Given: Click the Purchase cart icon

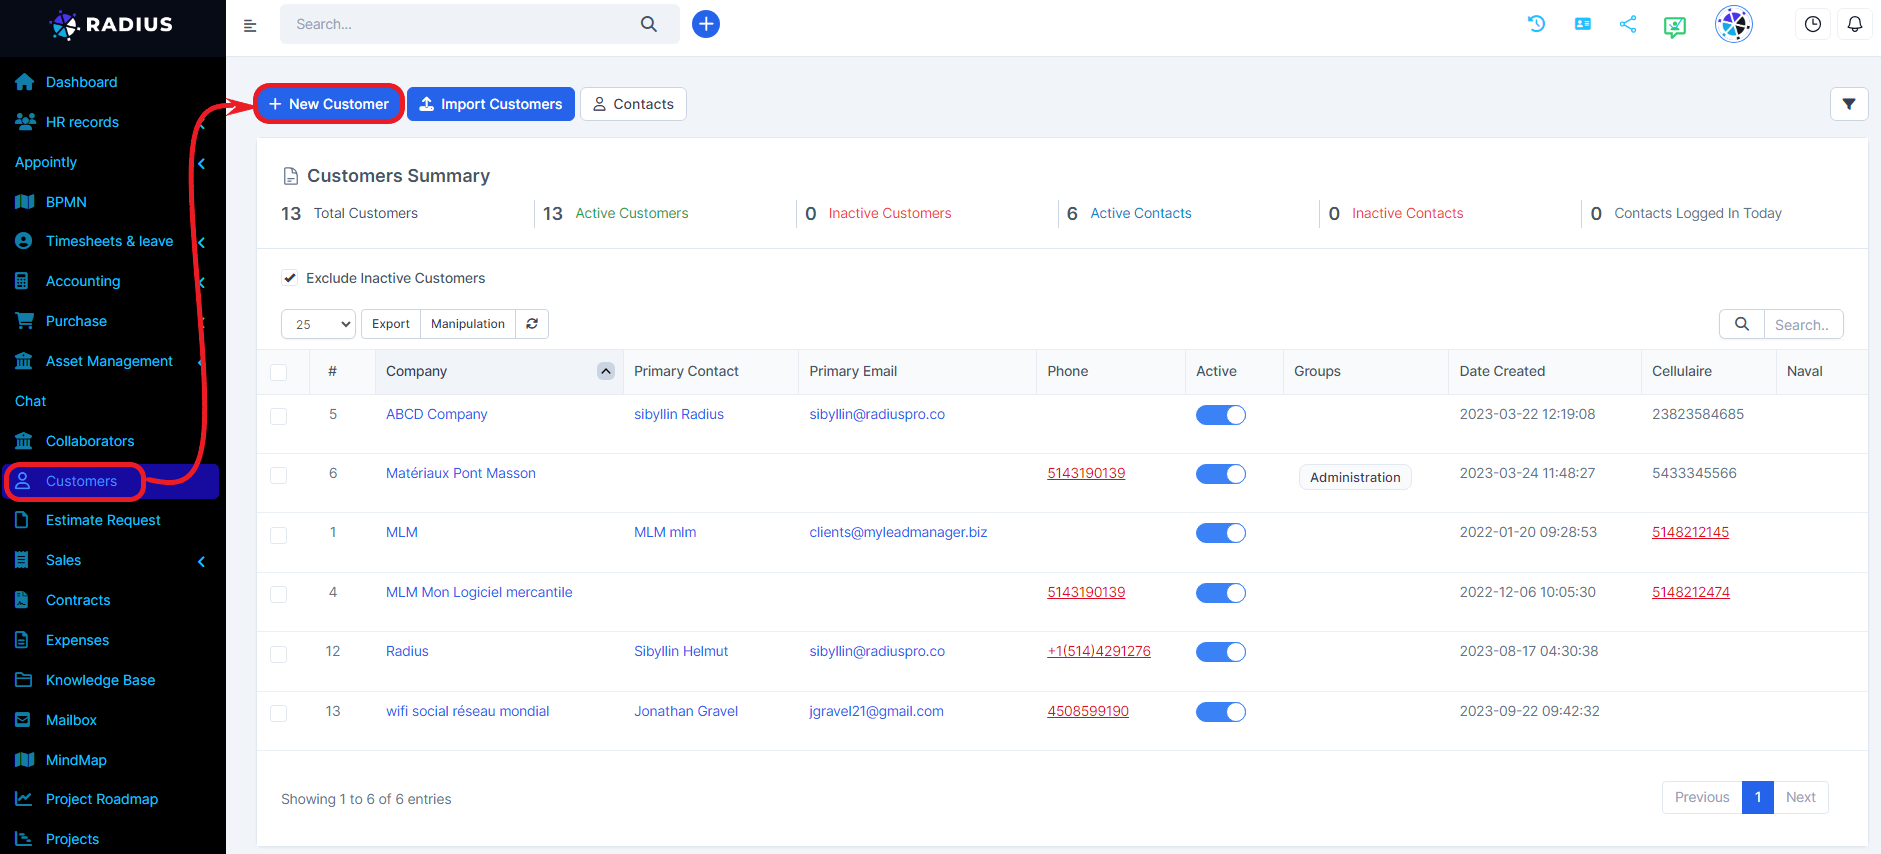Looking at the screenshot, I should click(x=24, y=321).
